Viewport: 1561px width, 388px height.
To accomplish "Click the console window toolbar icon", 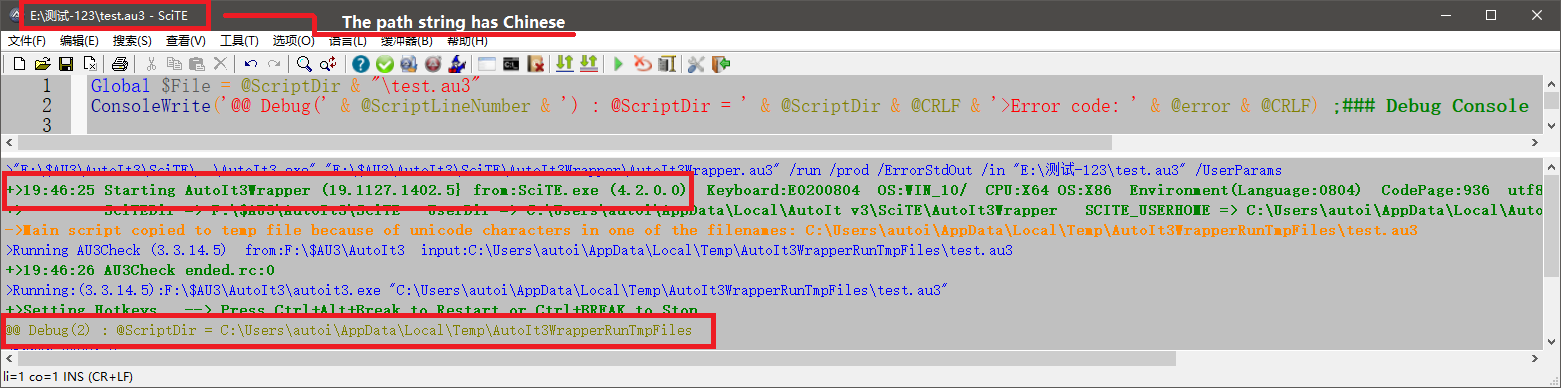I will [x=511, y=64].
